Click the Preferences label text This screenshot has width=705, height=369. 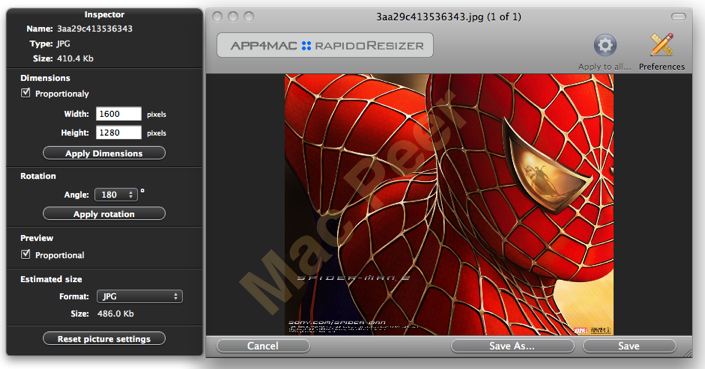tap(662, 67)
